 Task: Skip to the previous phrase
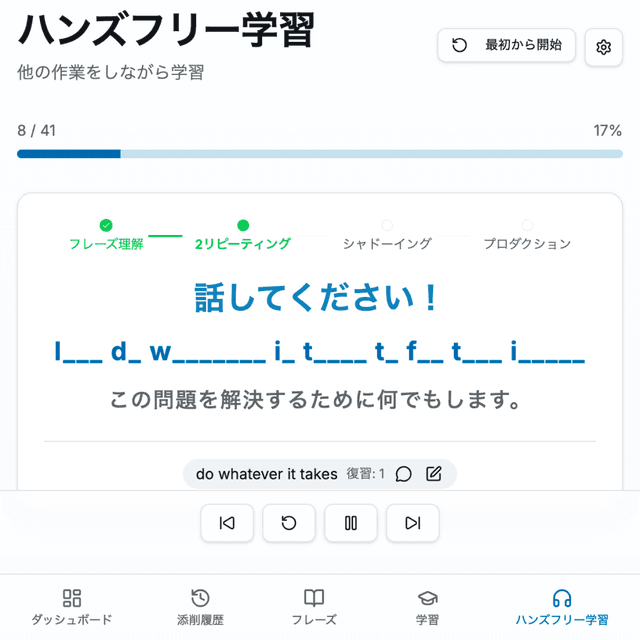(227, 523)
